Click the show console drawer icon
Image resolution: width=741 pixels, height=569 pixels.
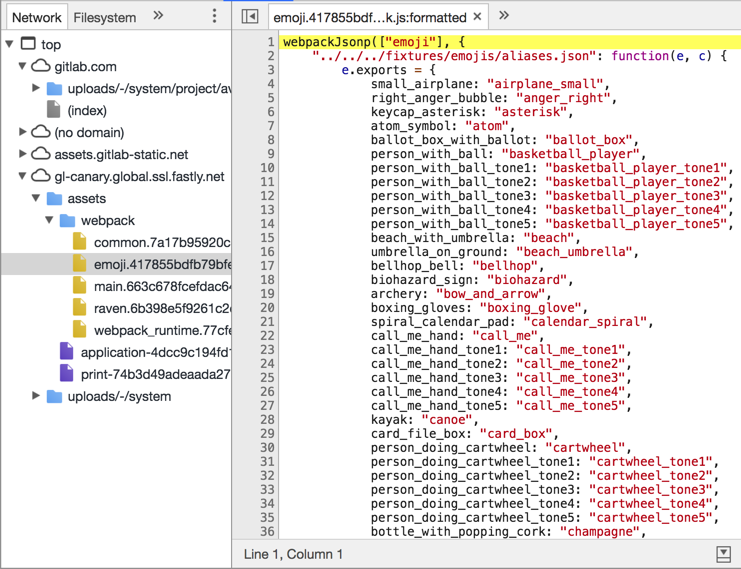[x=723, y=554]
